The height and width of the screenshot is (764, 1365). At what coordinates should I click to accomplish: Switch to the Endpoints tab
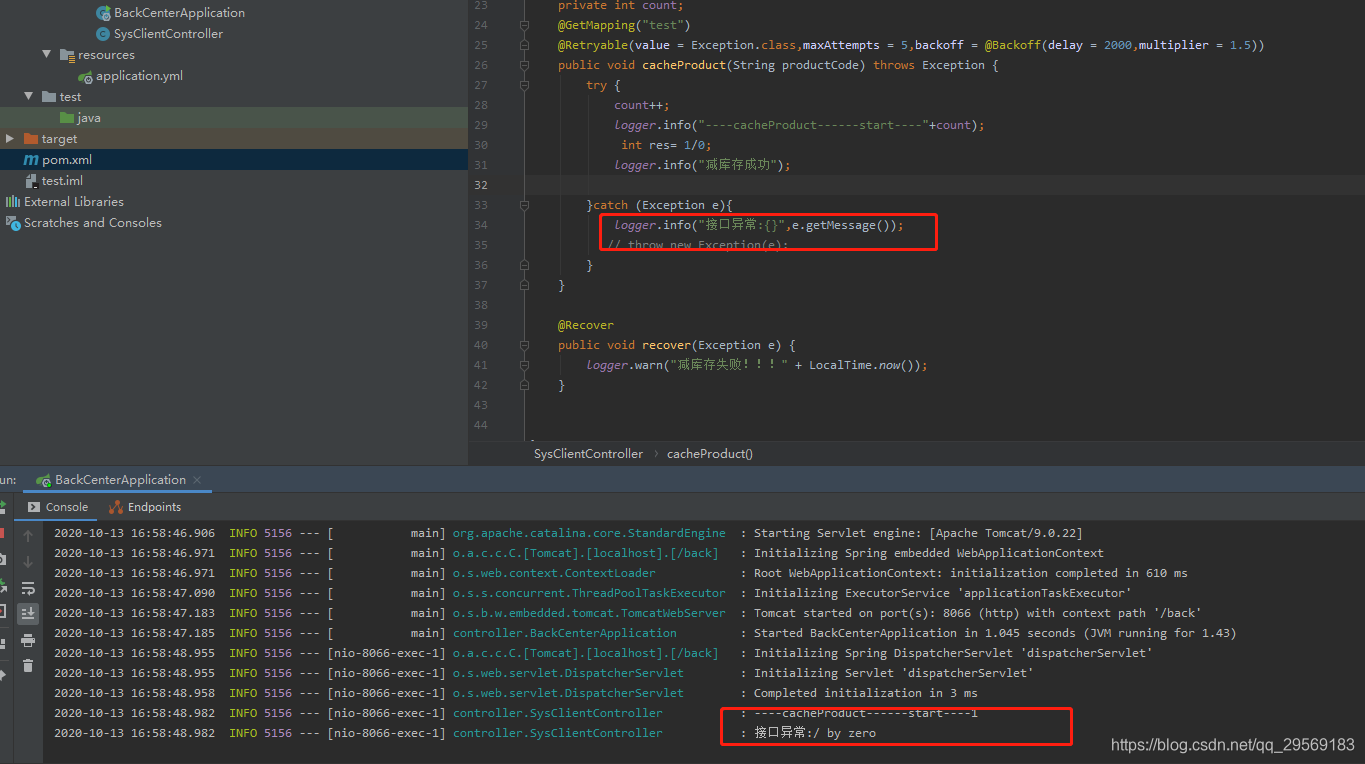[155, 506]
